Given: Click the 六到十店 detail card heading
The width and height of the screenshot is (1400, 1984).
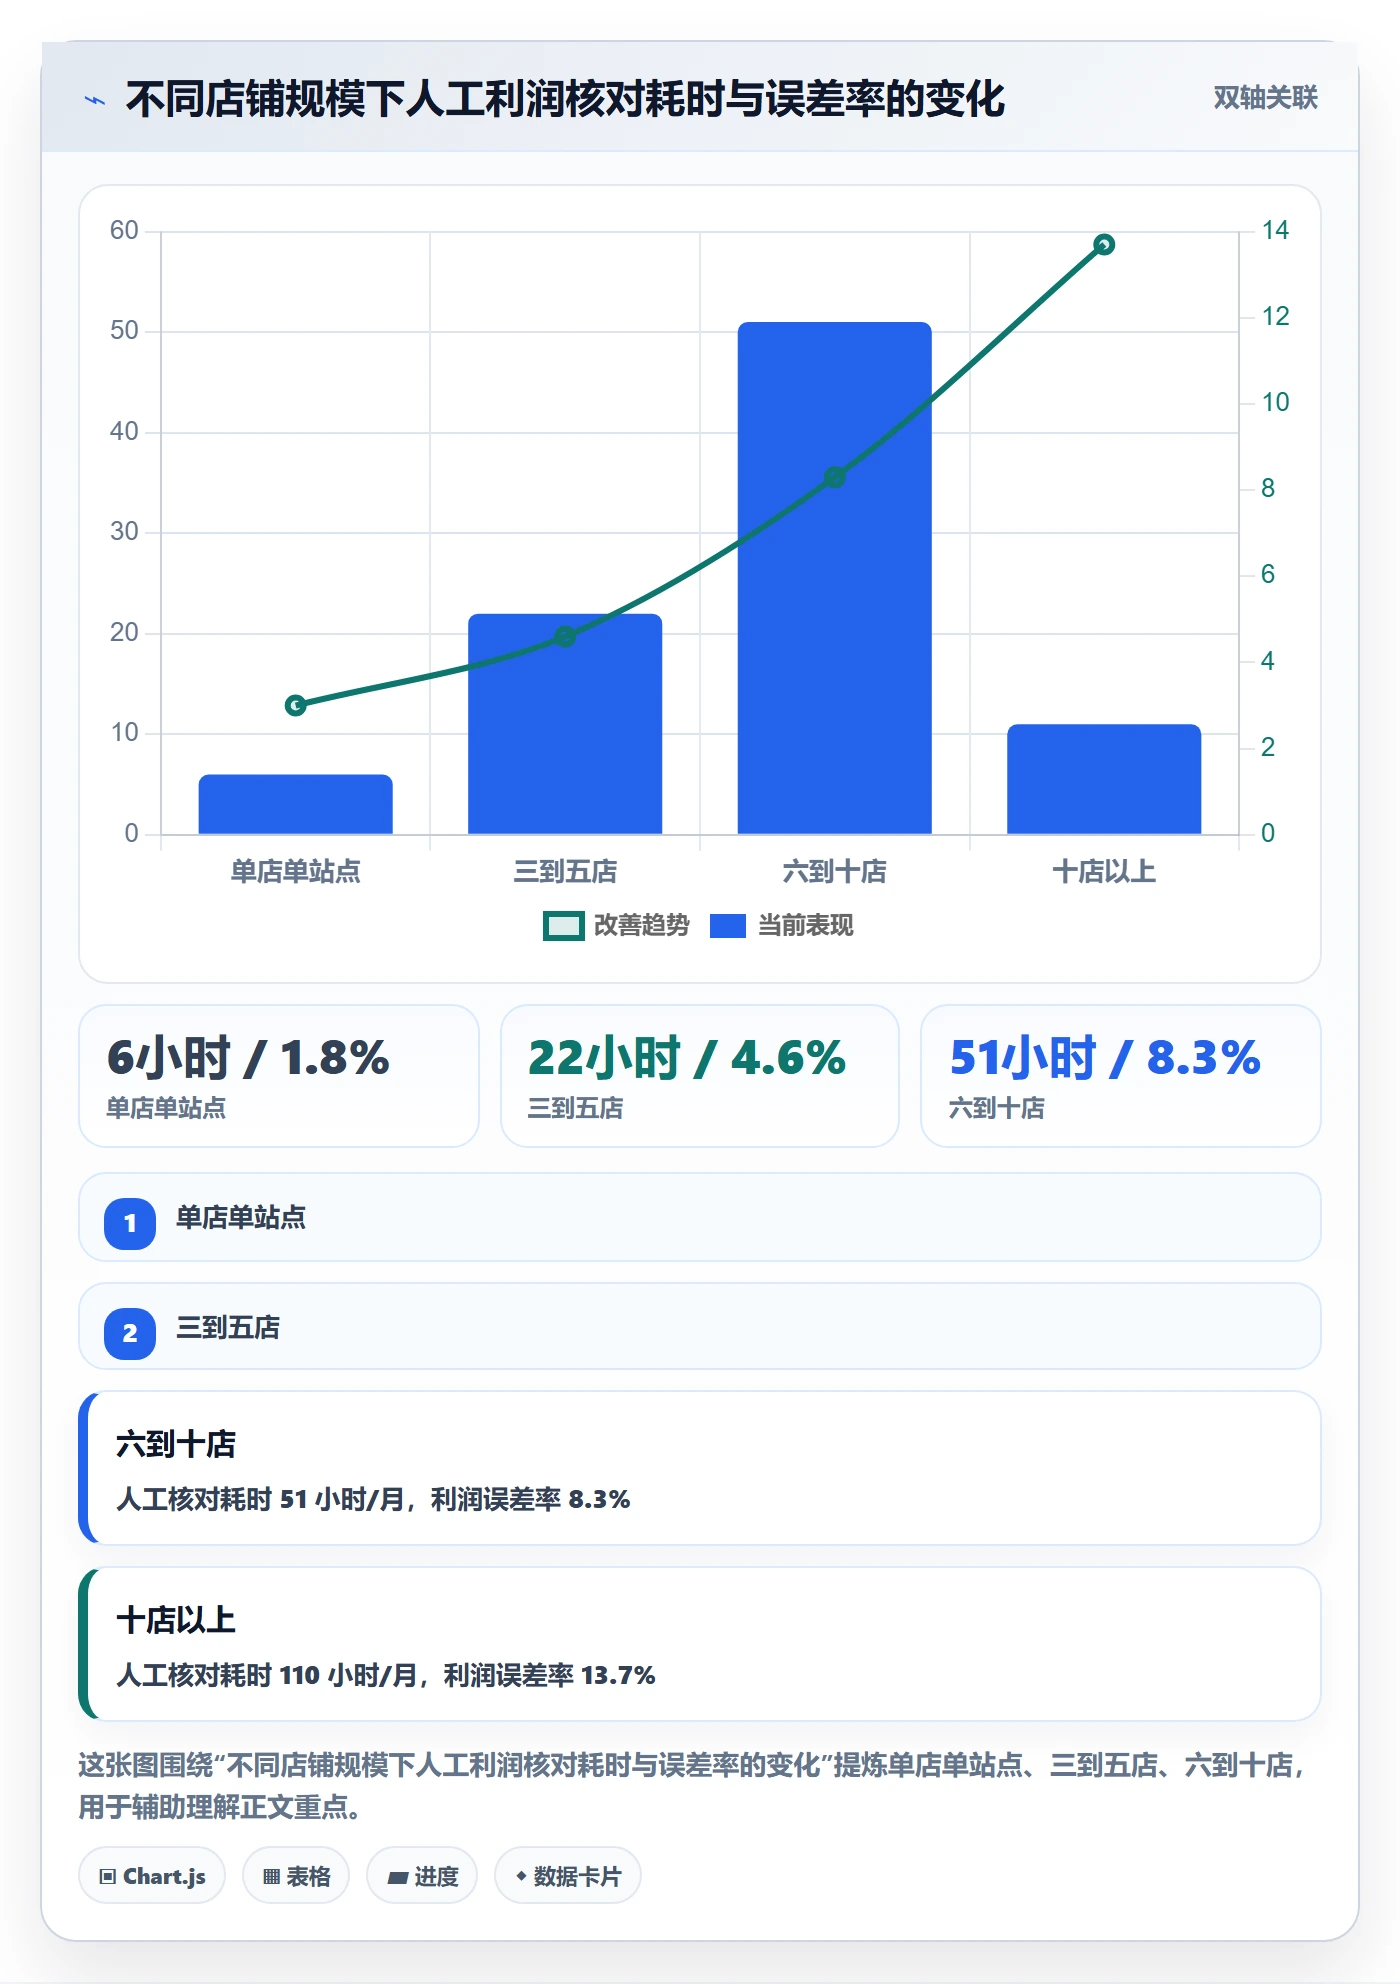Looking at the screenshot, I should 176,1444.
